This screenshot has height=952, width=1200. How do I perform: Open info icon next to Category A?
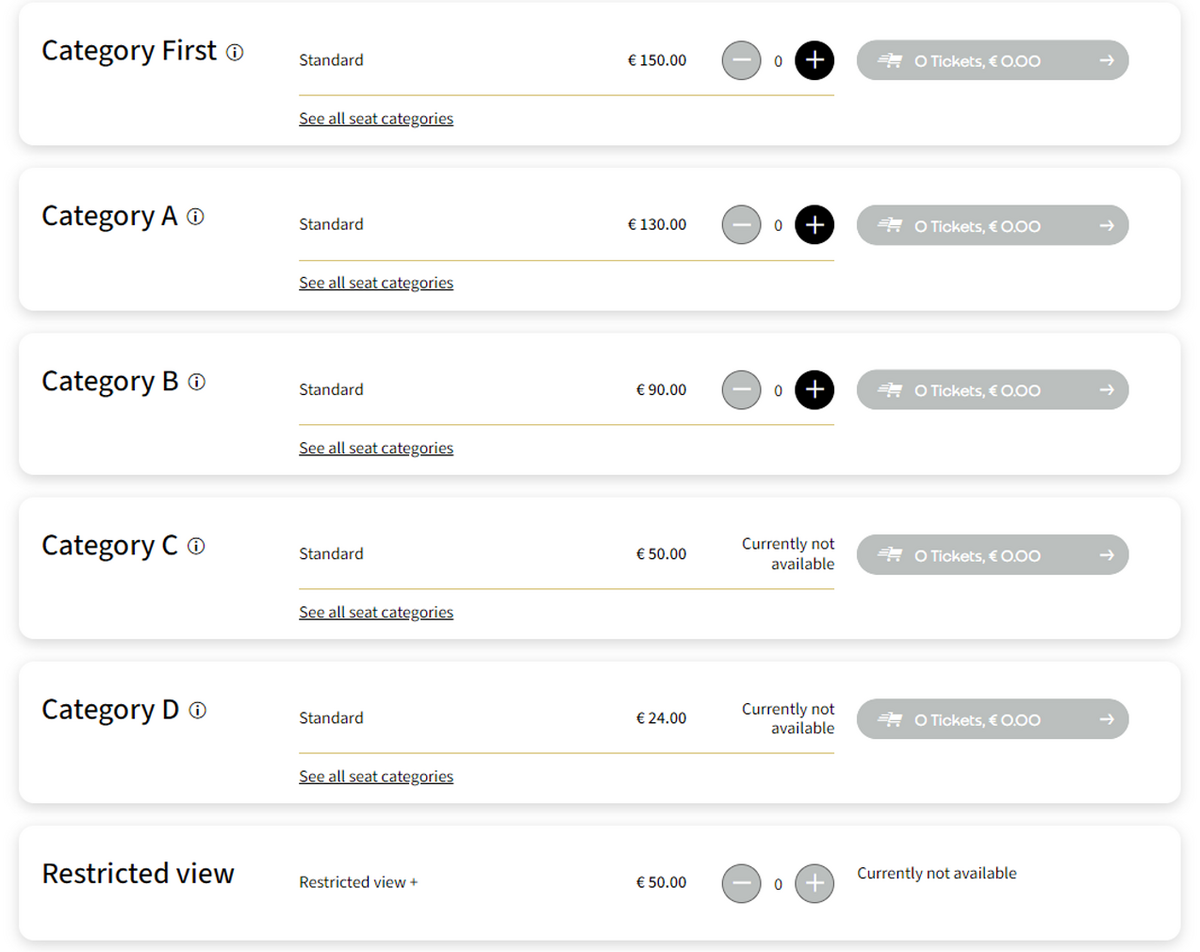click(196, 217)
